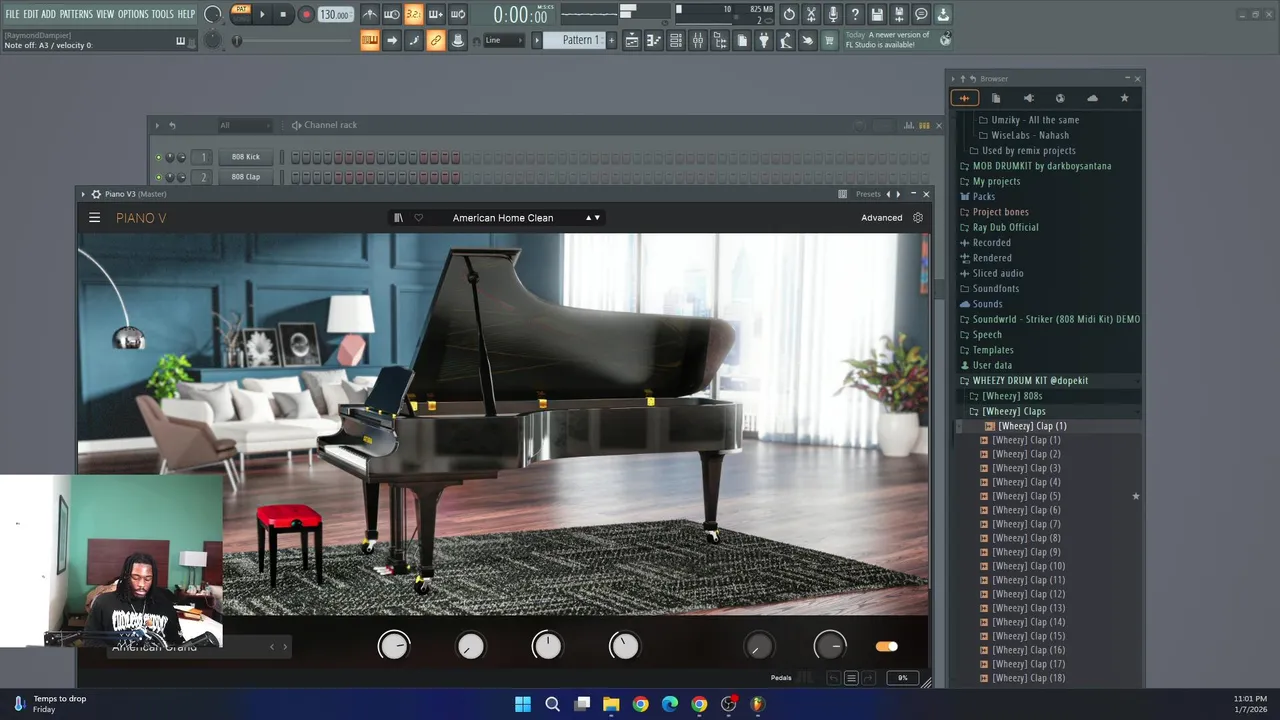The height and width of the screenshot is (720, 1280).
Task: Expand MOB DRUMKIT by darkboysantana folder
Action: tap(1041, 166)
